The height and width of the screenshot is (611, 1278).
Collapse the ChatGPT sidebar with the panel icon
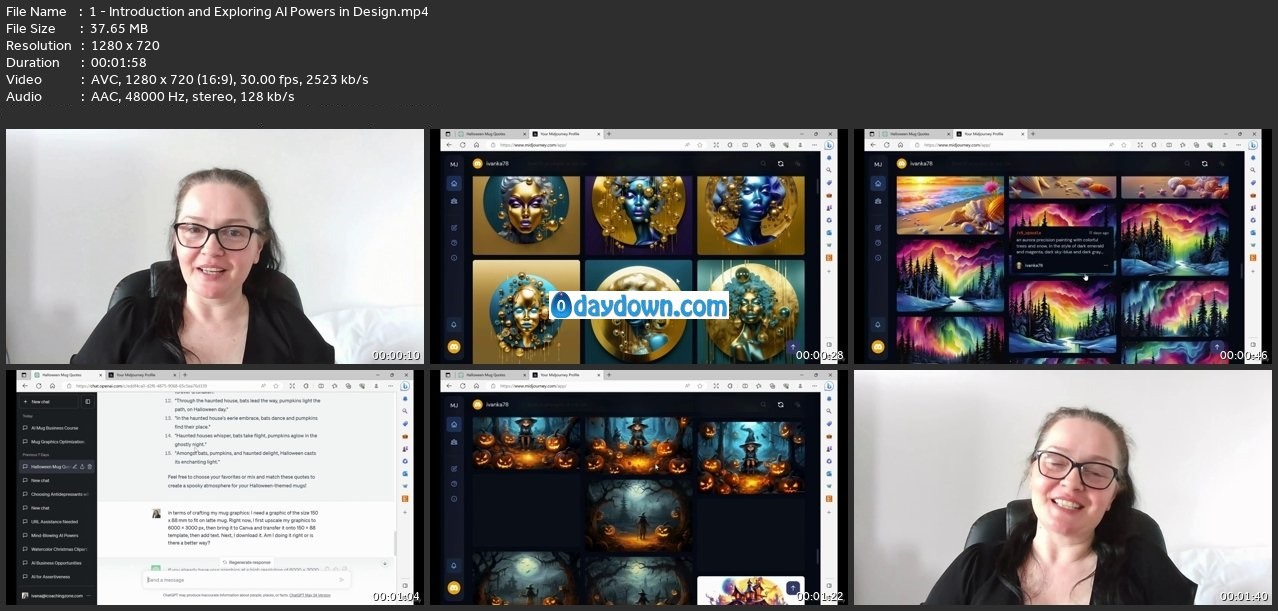(88, 401)
